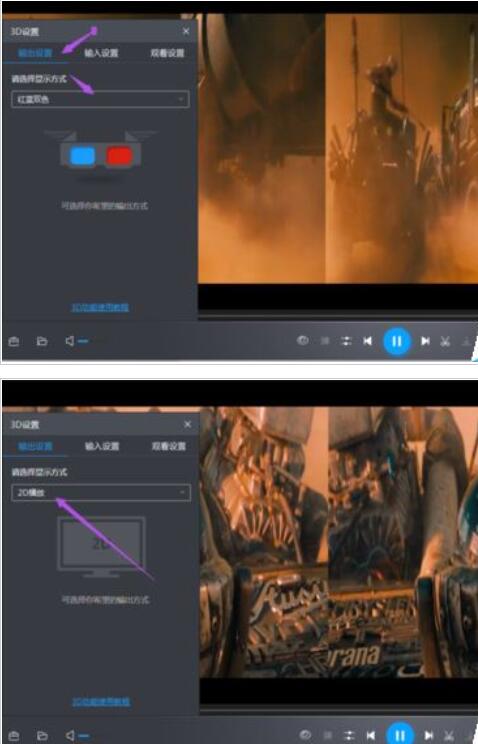This screenshot has width=478, height=744.
Task: Click the scissors clip icon in the 红蓝双色 player
Action: 445,341
